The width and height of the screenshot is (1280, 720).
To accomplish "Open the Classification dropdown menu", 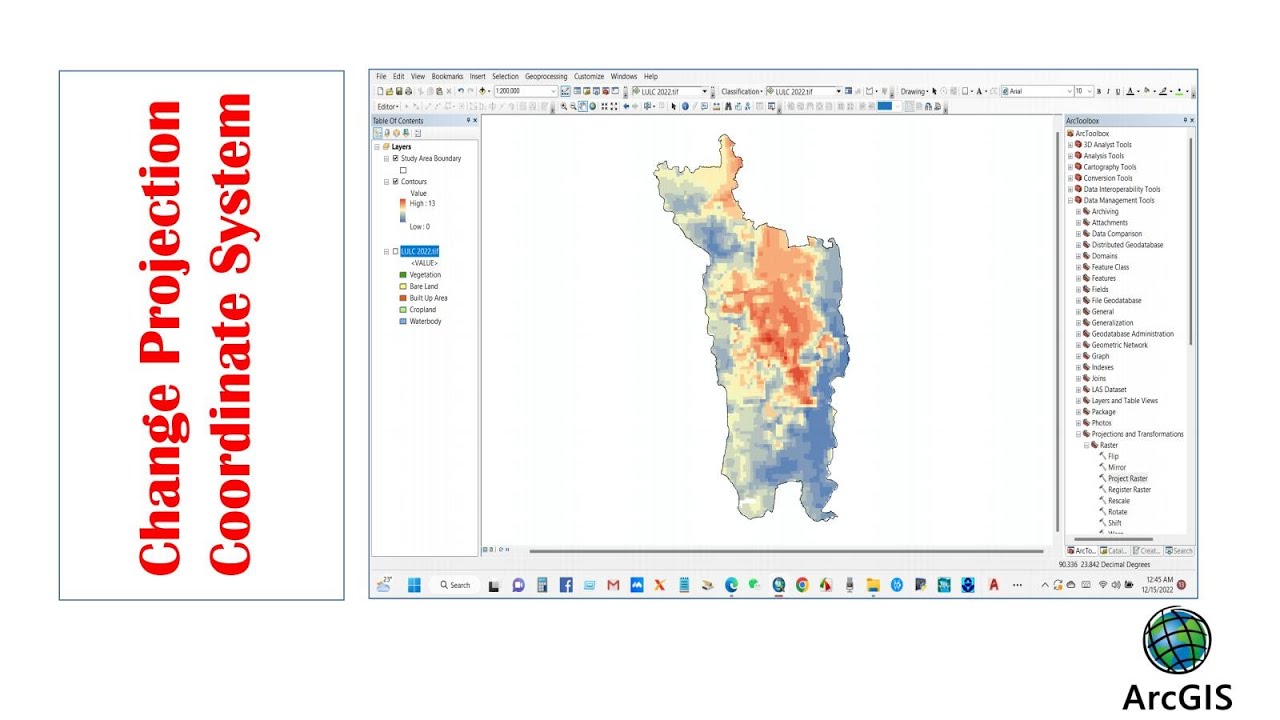I will (x=742, y=91).
